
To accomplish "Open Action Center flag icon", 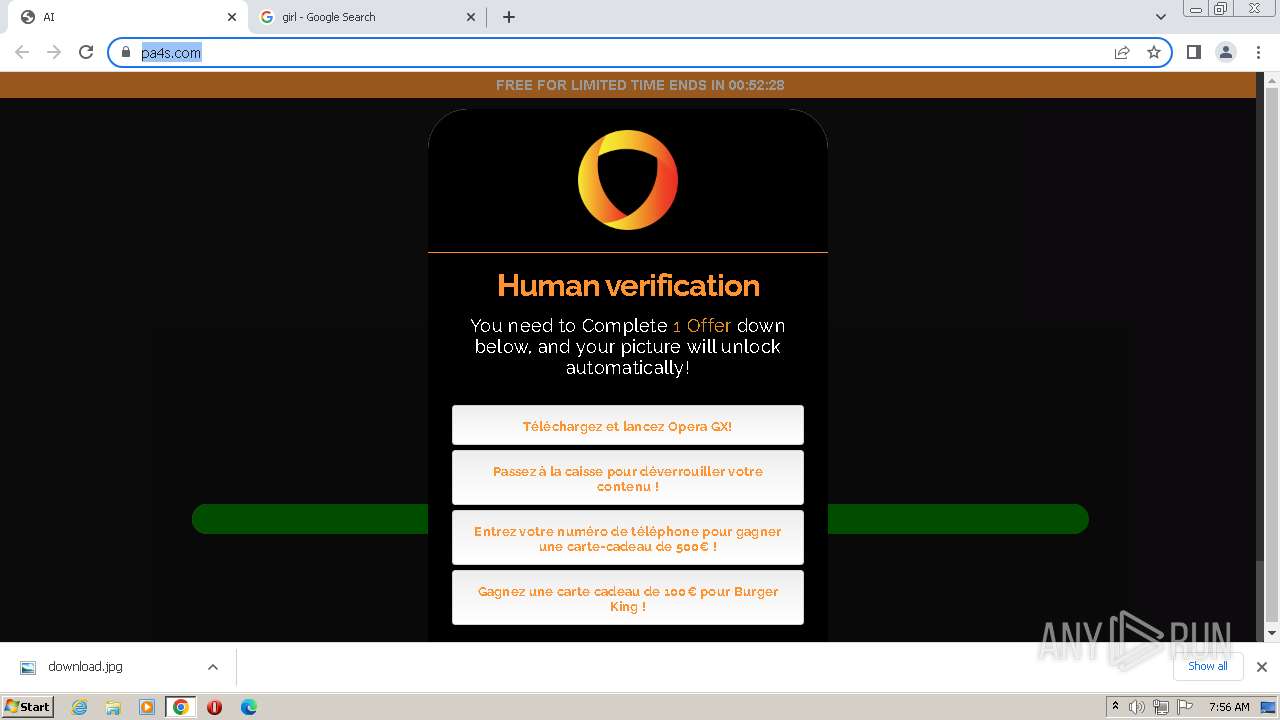I will coord(1185,707).
